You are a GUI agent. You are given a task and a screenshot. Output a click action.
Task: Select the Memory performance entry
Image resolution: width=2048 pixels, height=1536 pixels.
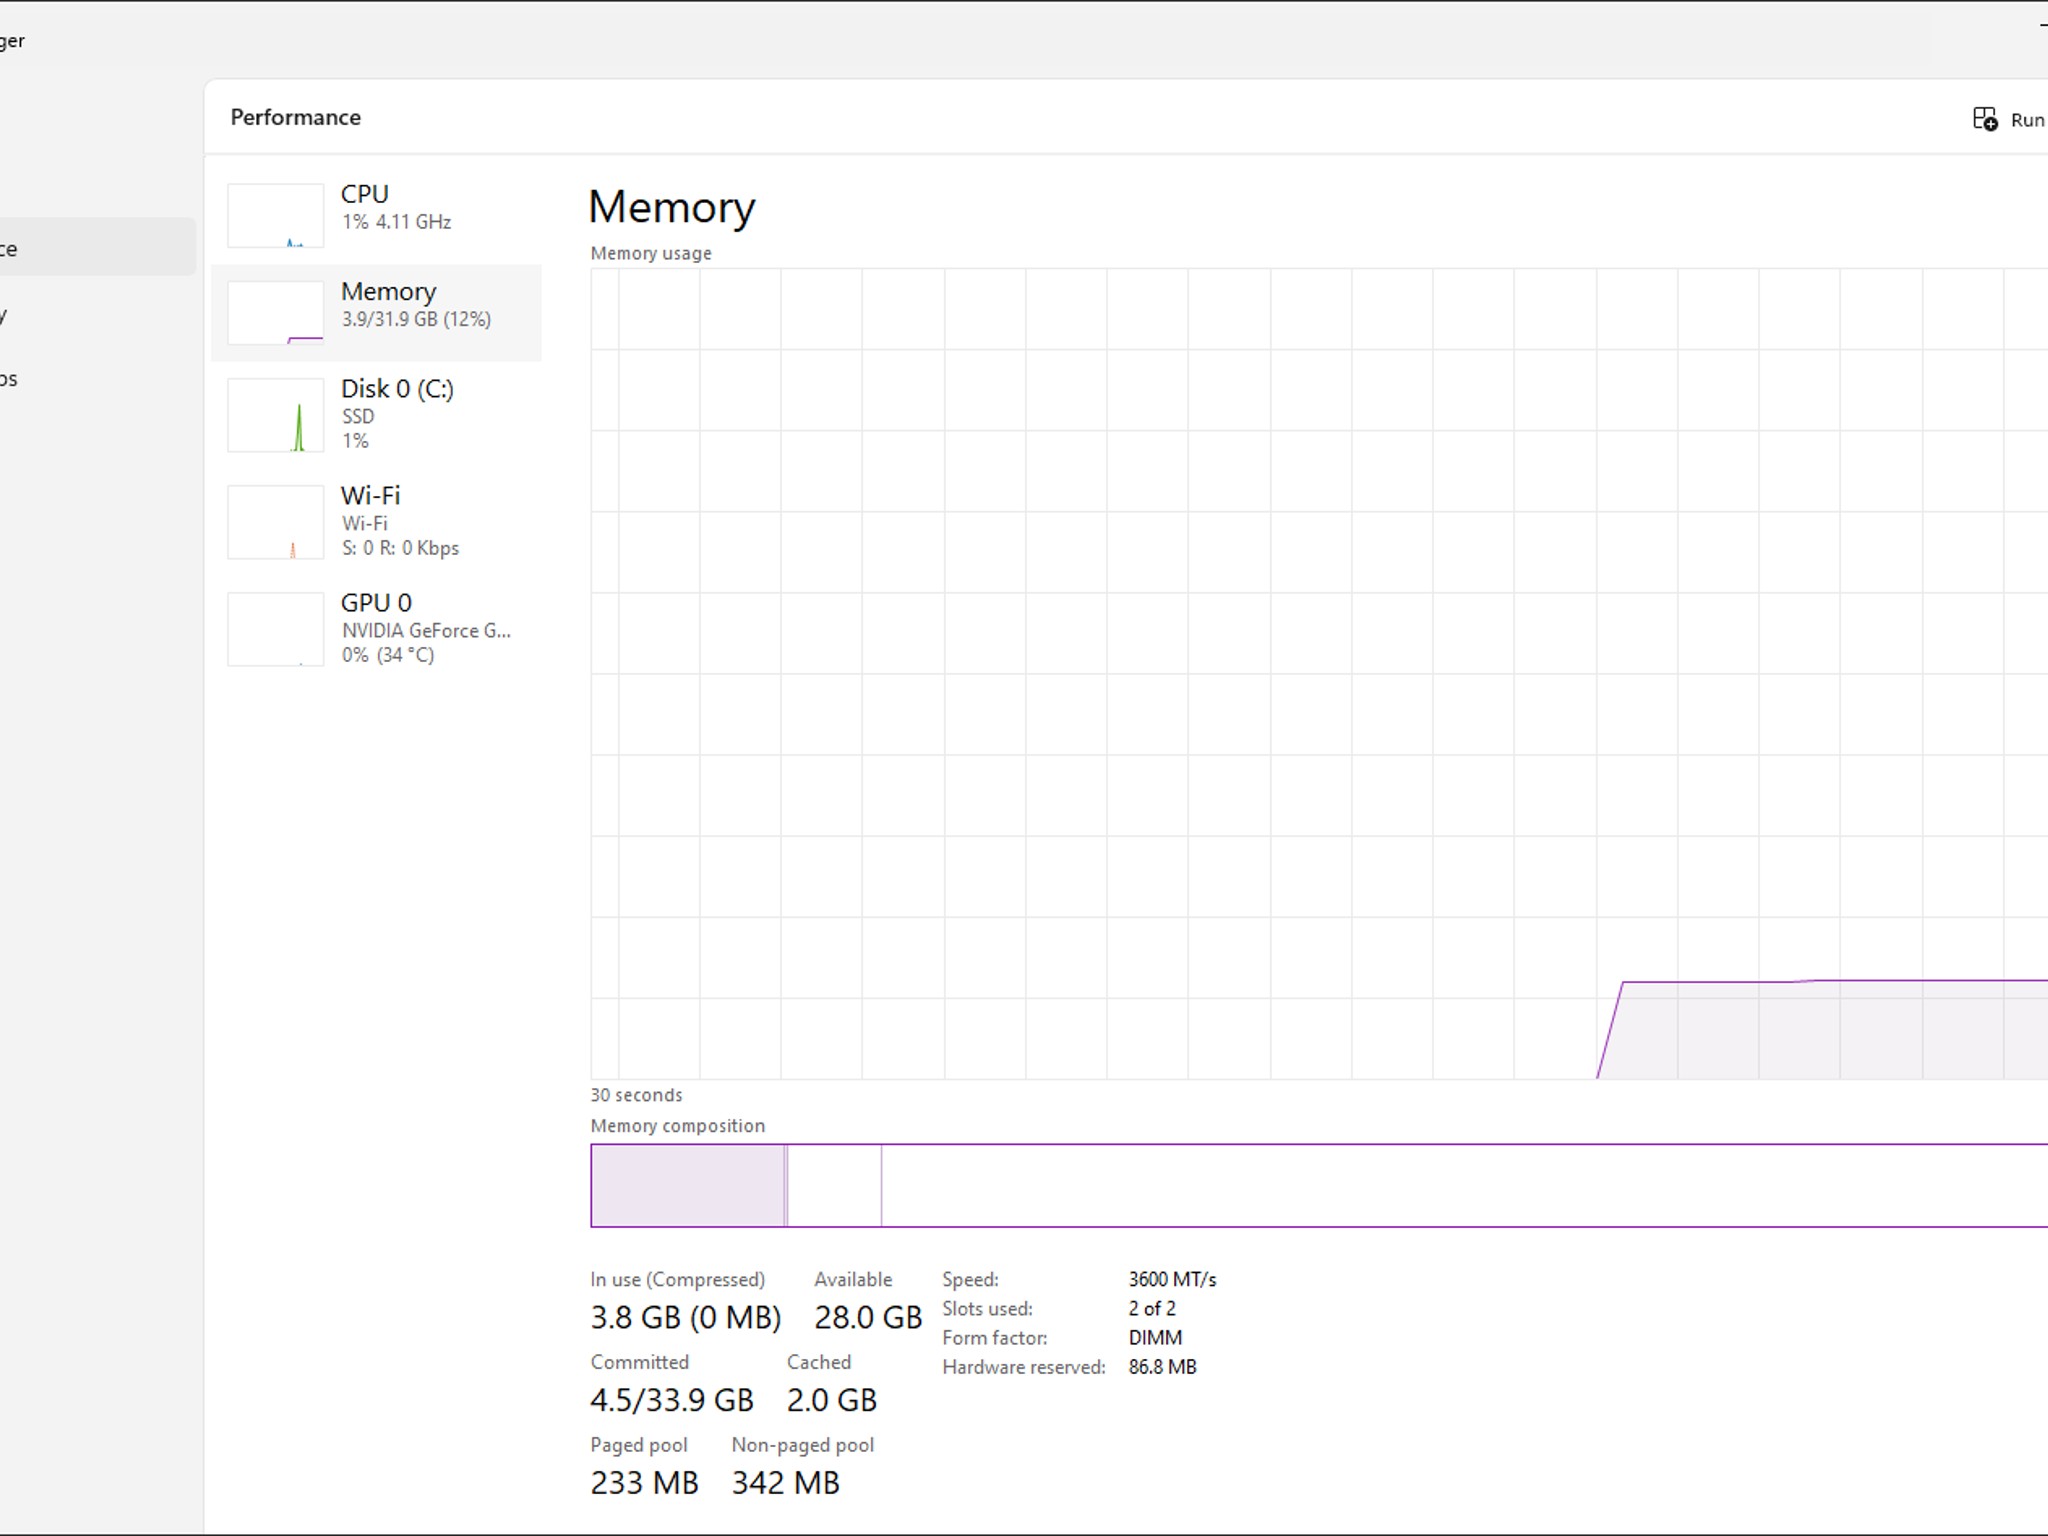[x=376, y=312]
